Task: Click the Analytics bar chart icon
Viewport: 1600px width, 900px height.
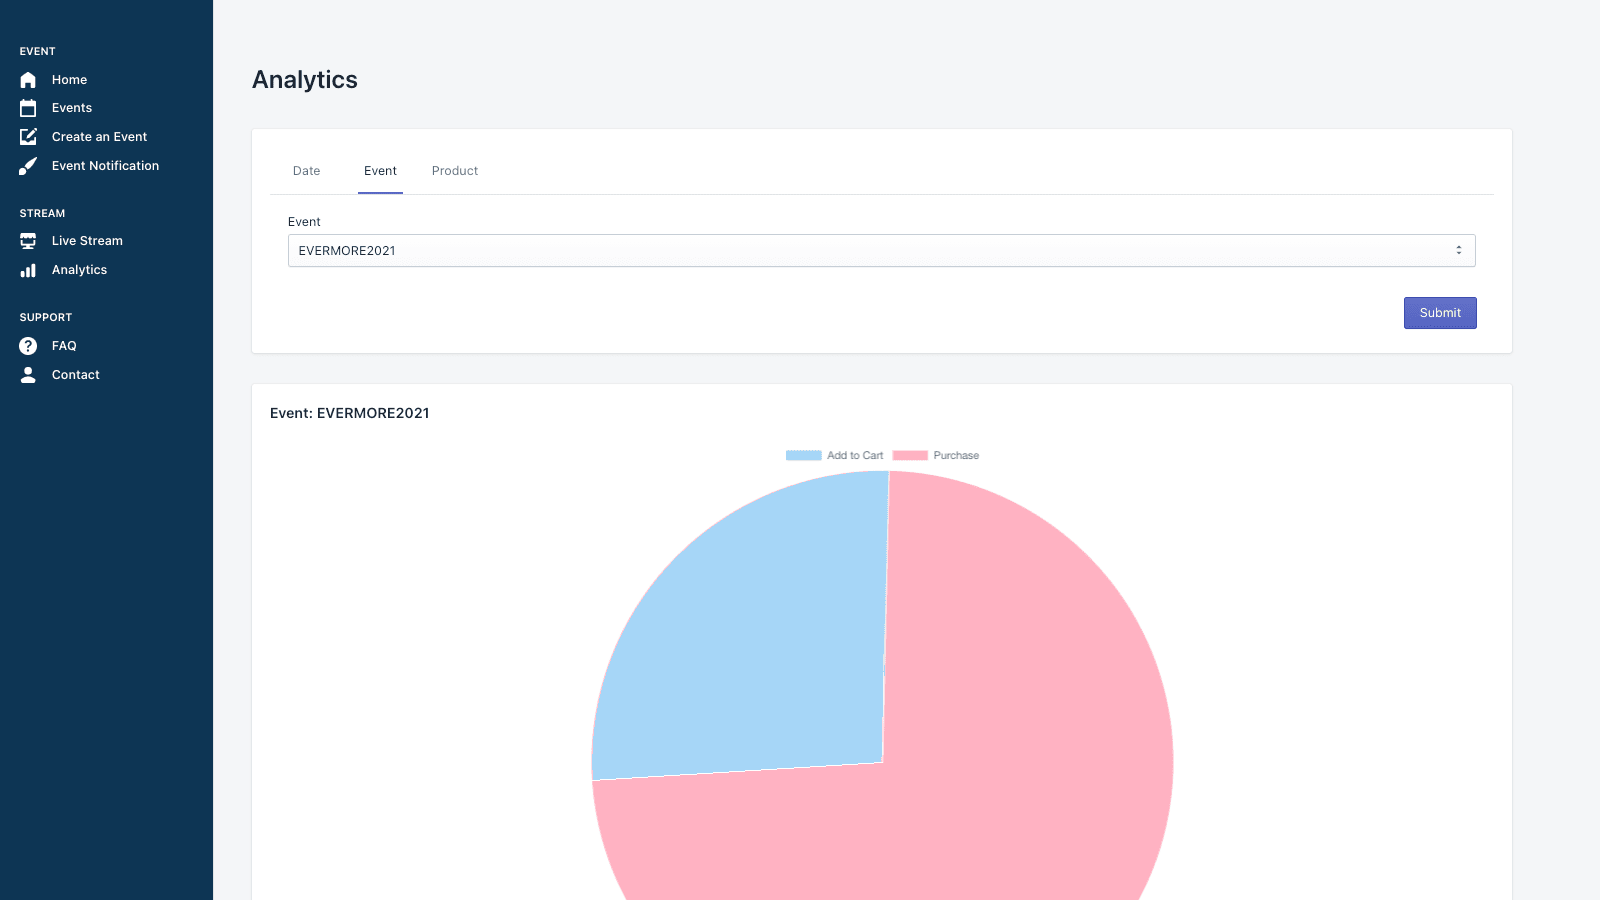Action: pyautogui.click(x=27, y=269)
